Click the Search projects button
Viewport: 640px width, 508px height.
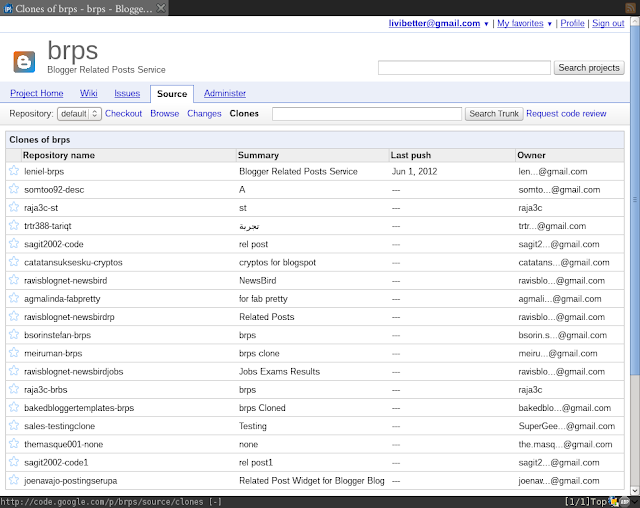point(589,68)
